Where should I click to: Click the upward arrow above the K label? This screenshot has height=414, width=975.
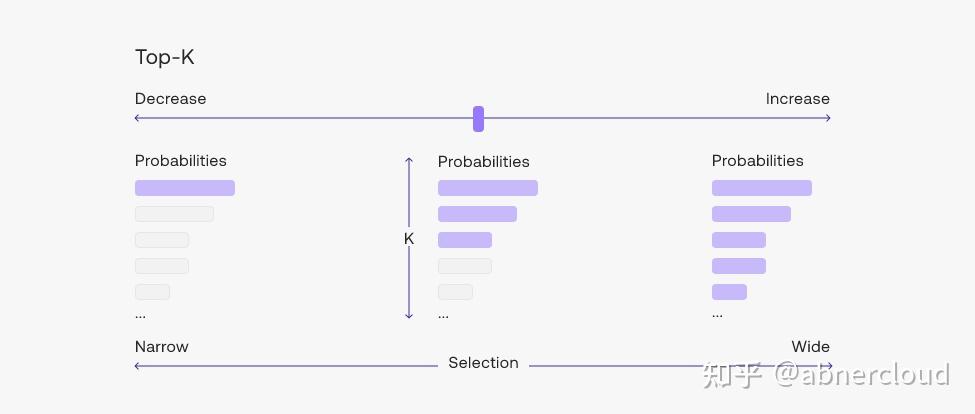point(409,160)
